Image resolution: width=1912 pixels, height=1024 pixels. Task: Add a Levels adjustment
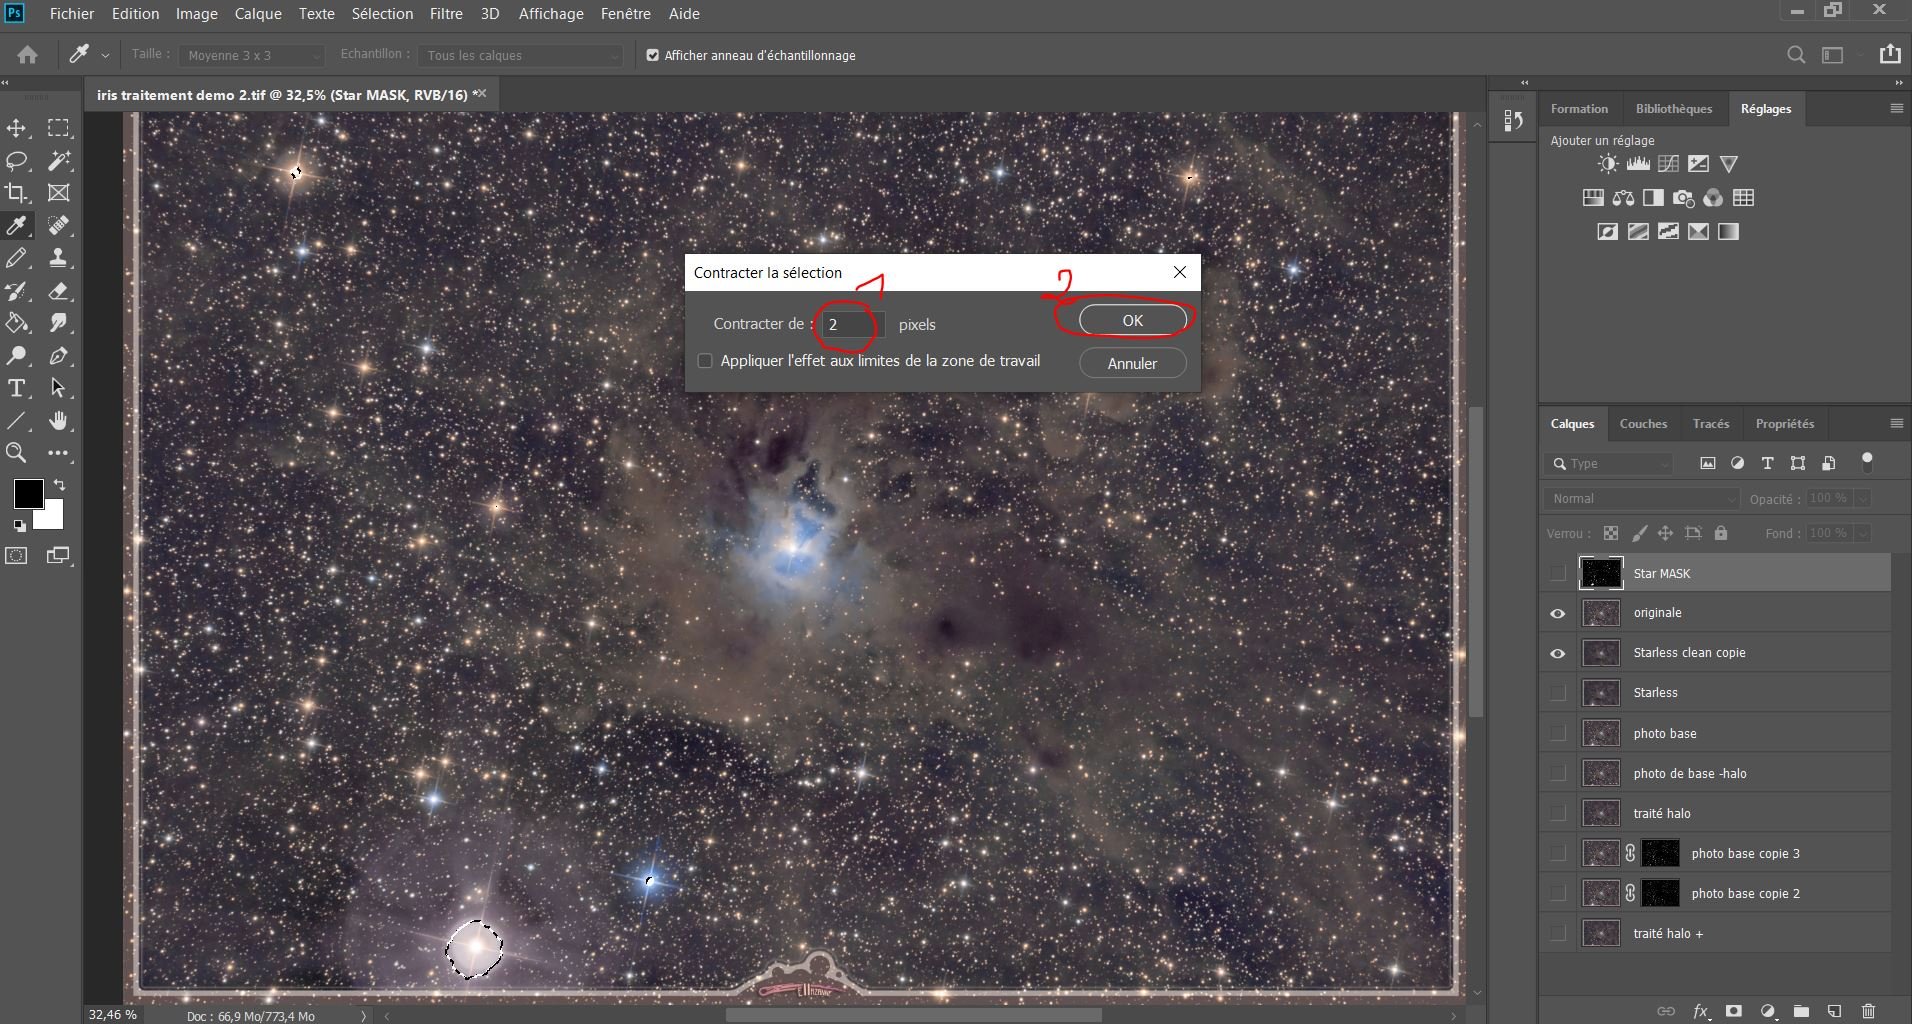pos(1638,164)
